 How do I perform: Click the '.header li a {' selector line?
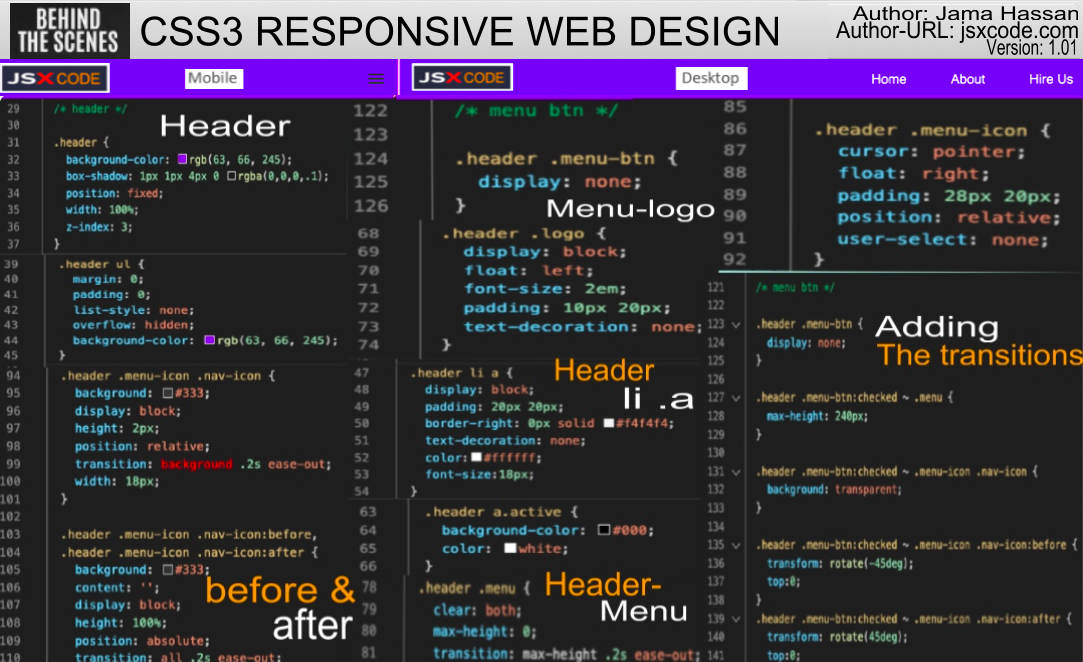[461, 372]
